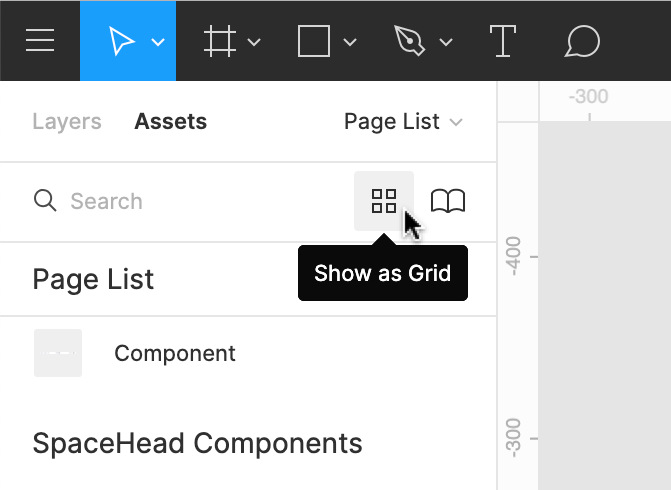Expand the shape tools chevron
Image resolution: width=671 pixels, height=490 pixels.
click(350, 42)
